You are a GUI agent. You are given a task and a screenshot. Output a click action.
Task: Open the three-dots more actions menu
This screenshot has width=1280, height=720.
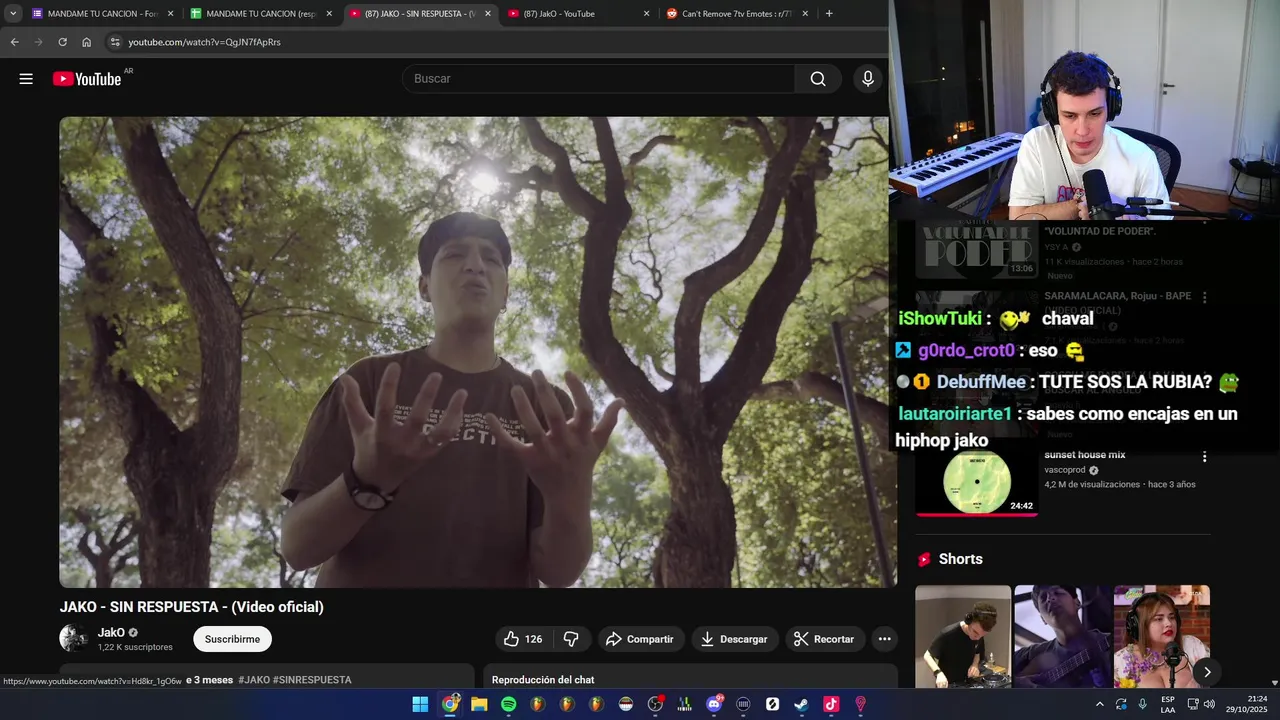[x=884, y=639]
